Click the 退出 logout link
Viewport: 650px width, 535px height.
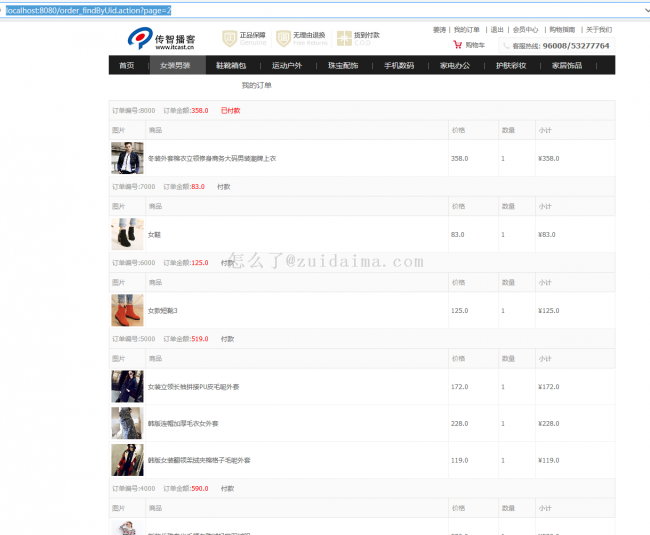497,30
